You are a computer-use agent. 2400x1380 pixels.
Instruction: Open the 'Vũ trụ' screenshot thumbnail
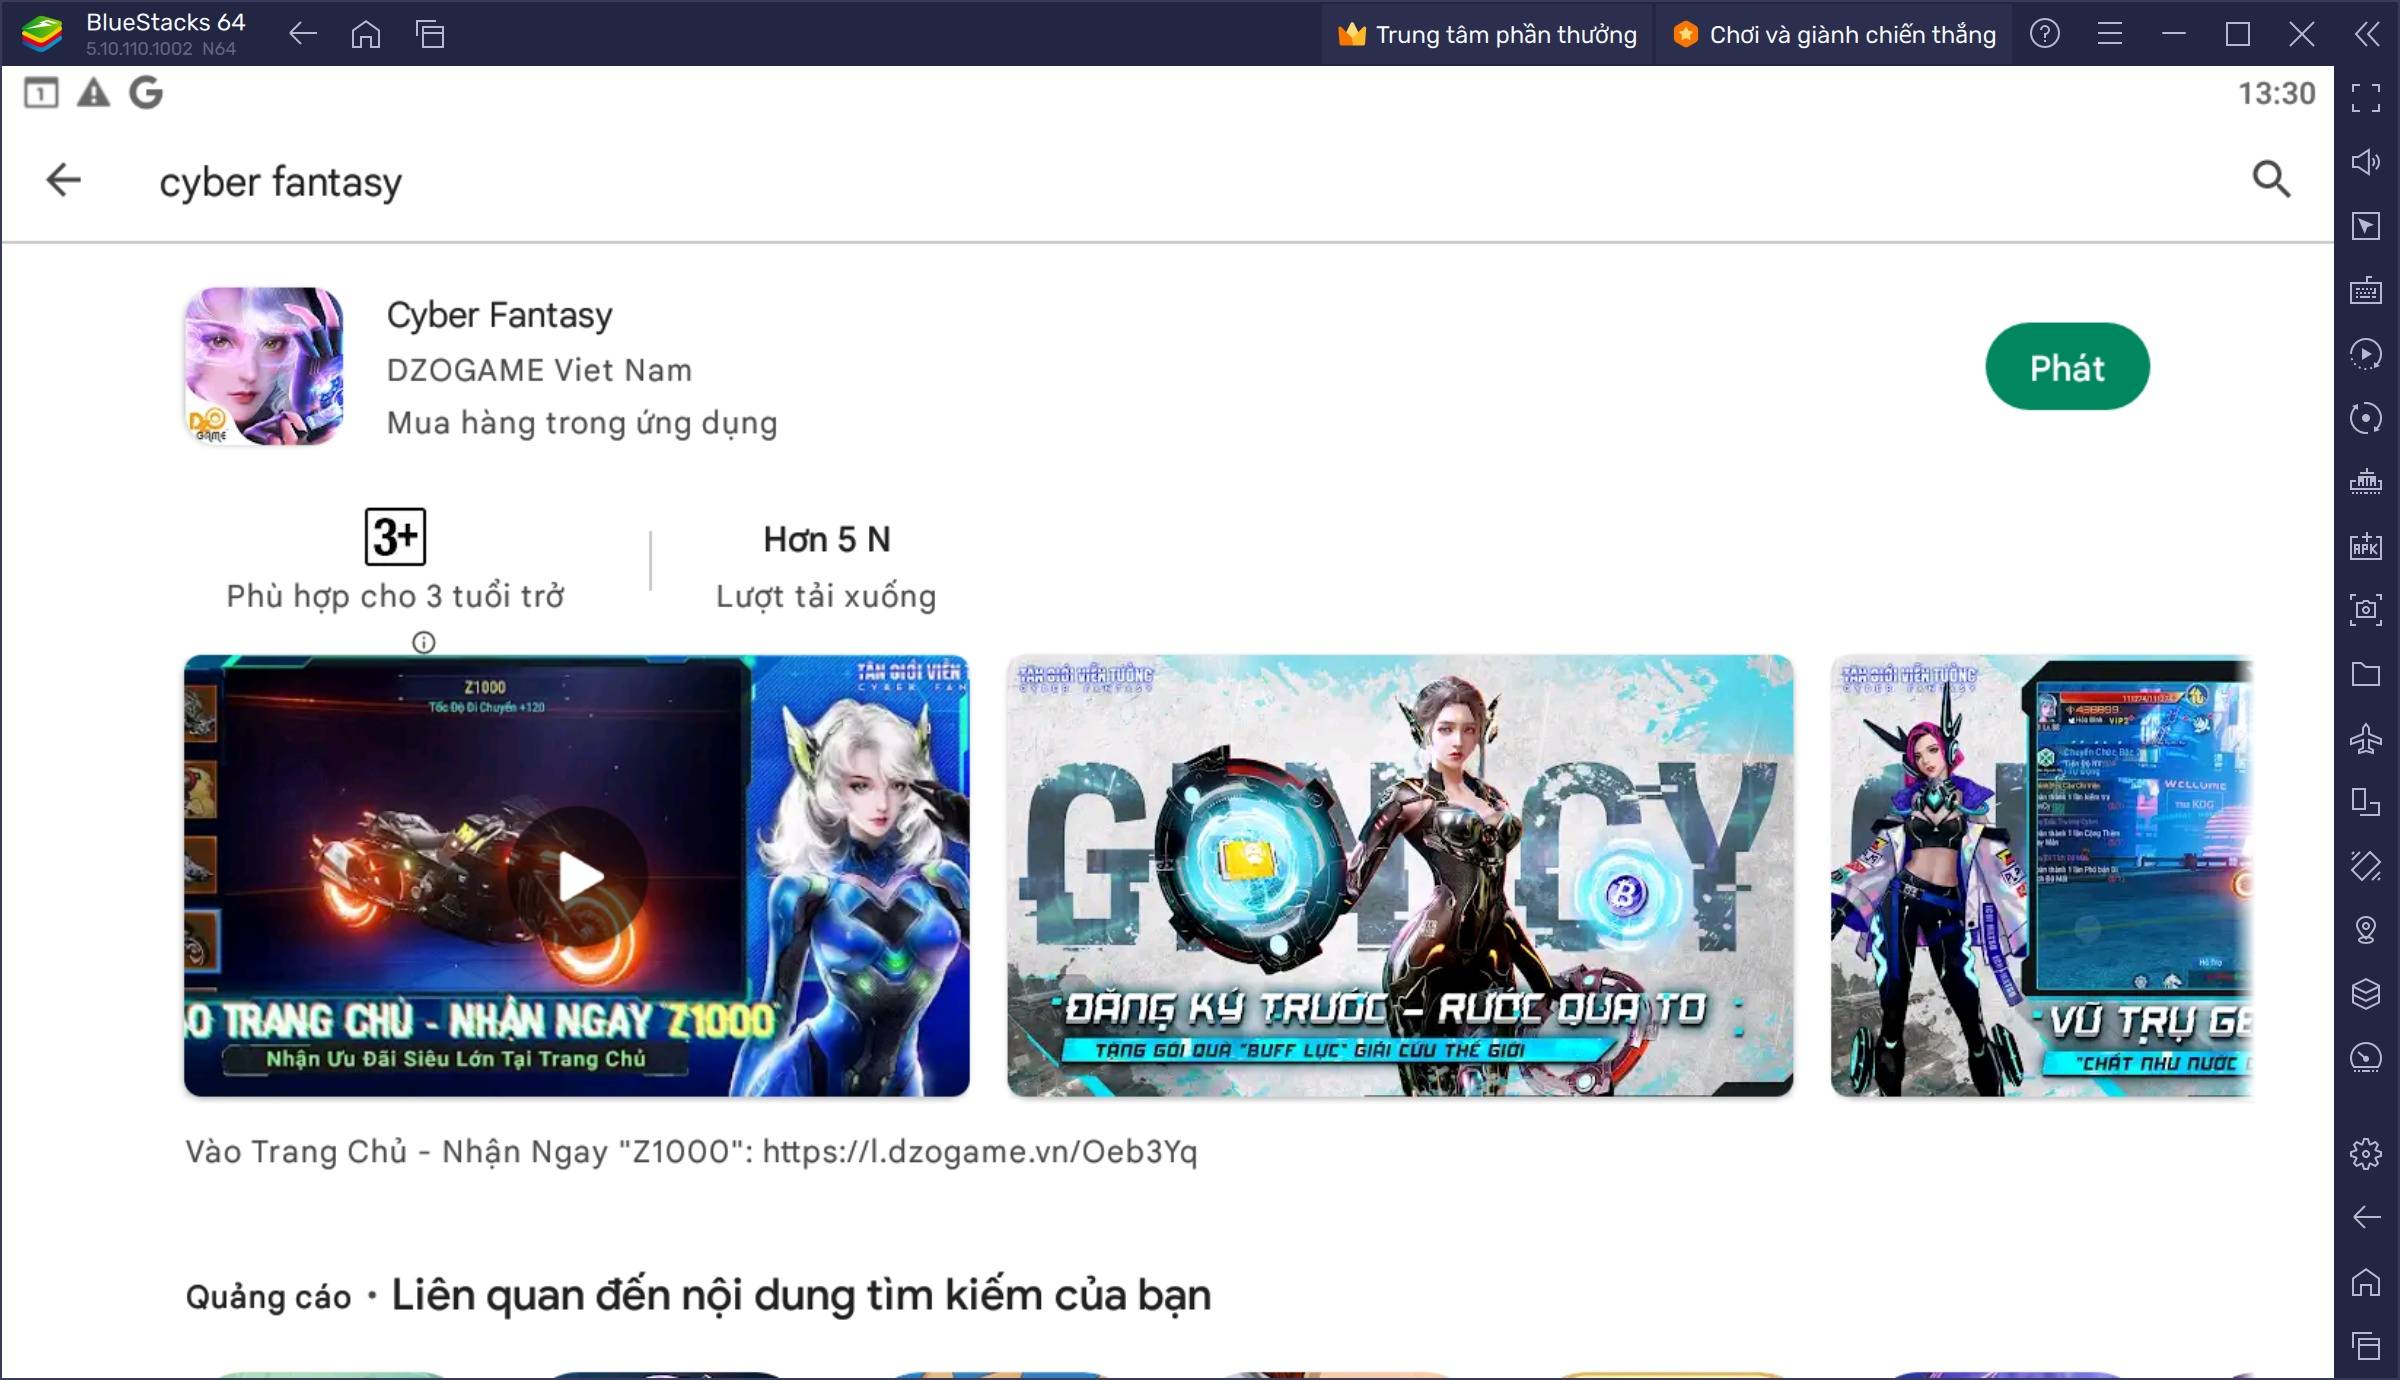tap(2042, 876)
